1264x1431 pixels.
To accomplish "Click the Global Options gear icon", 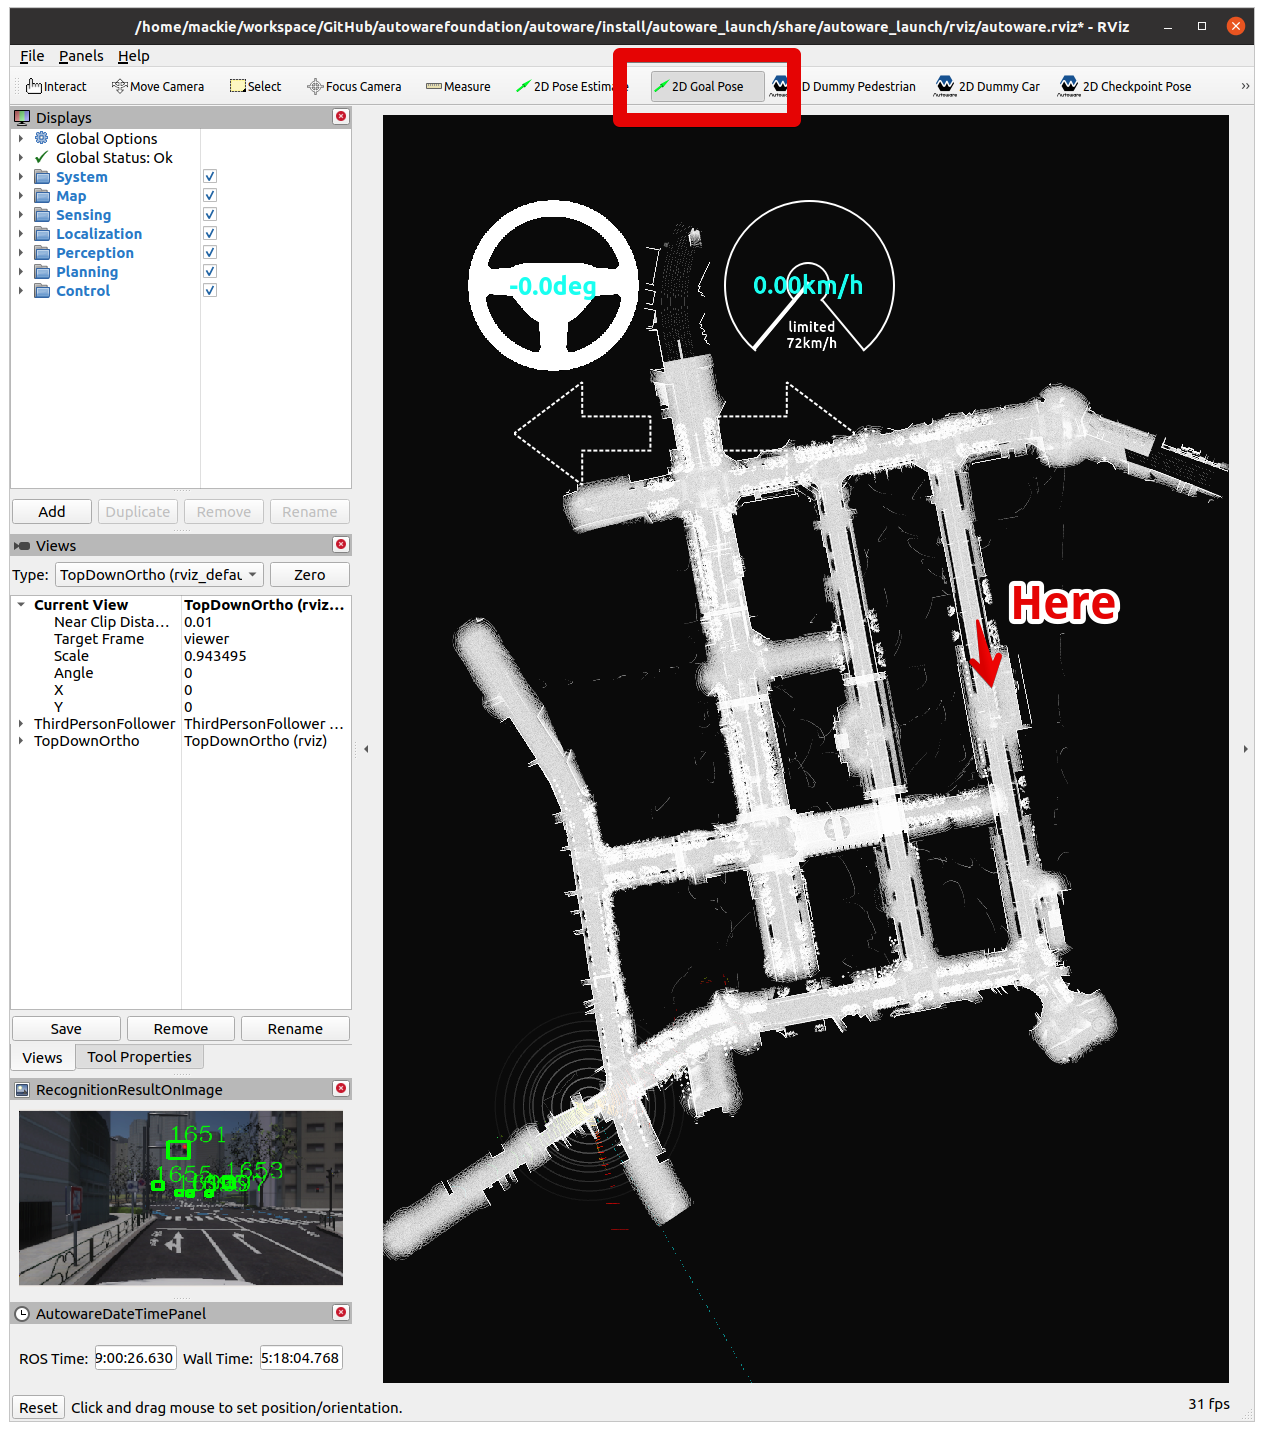I will click(x=42, y=138).
